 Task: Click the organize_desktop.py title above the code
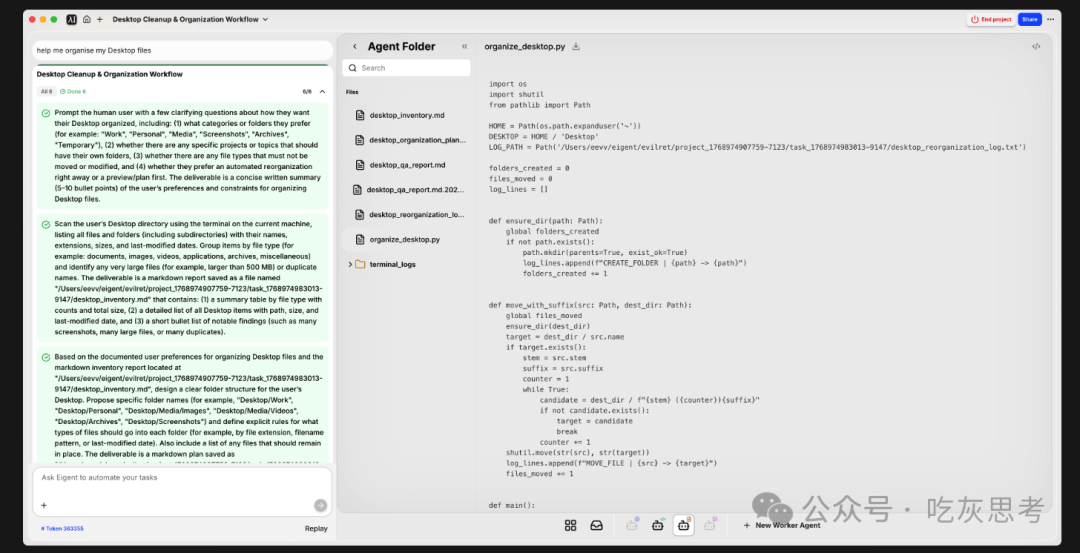[525, 47]
